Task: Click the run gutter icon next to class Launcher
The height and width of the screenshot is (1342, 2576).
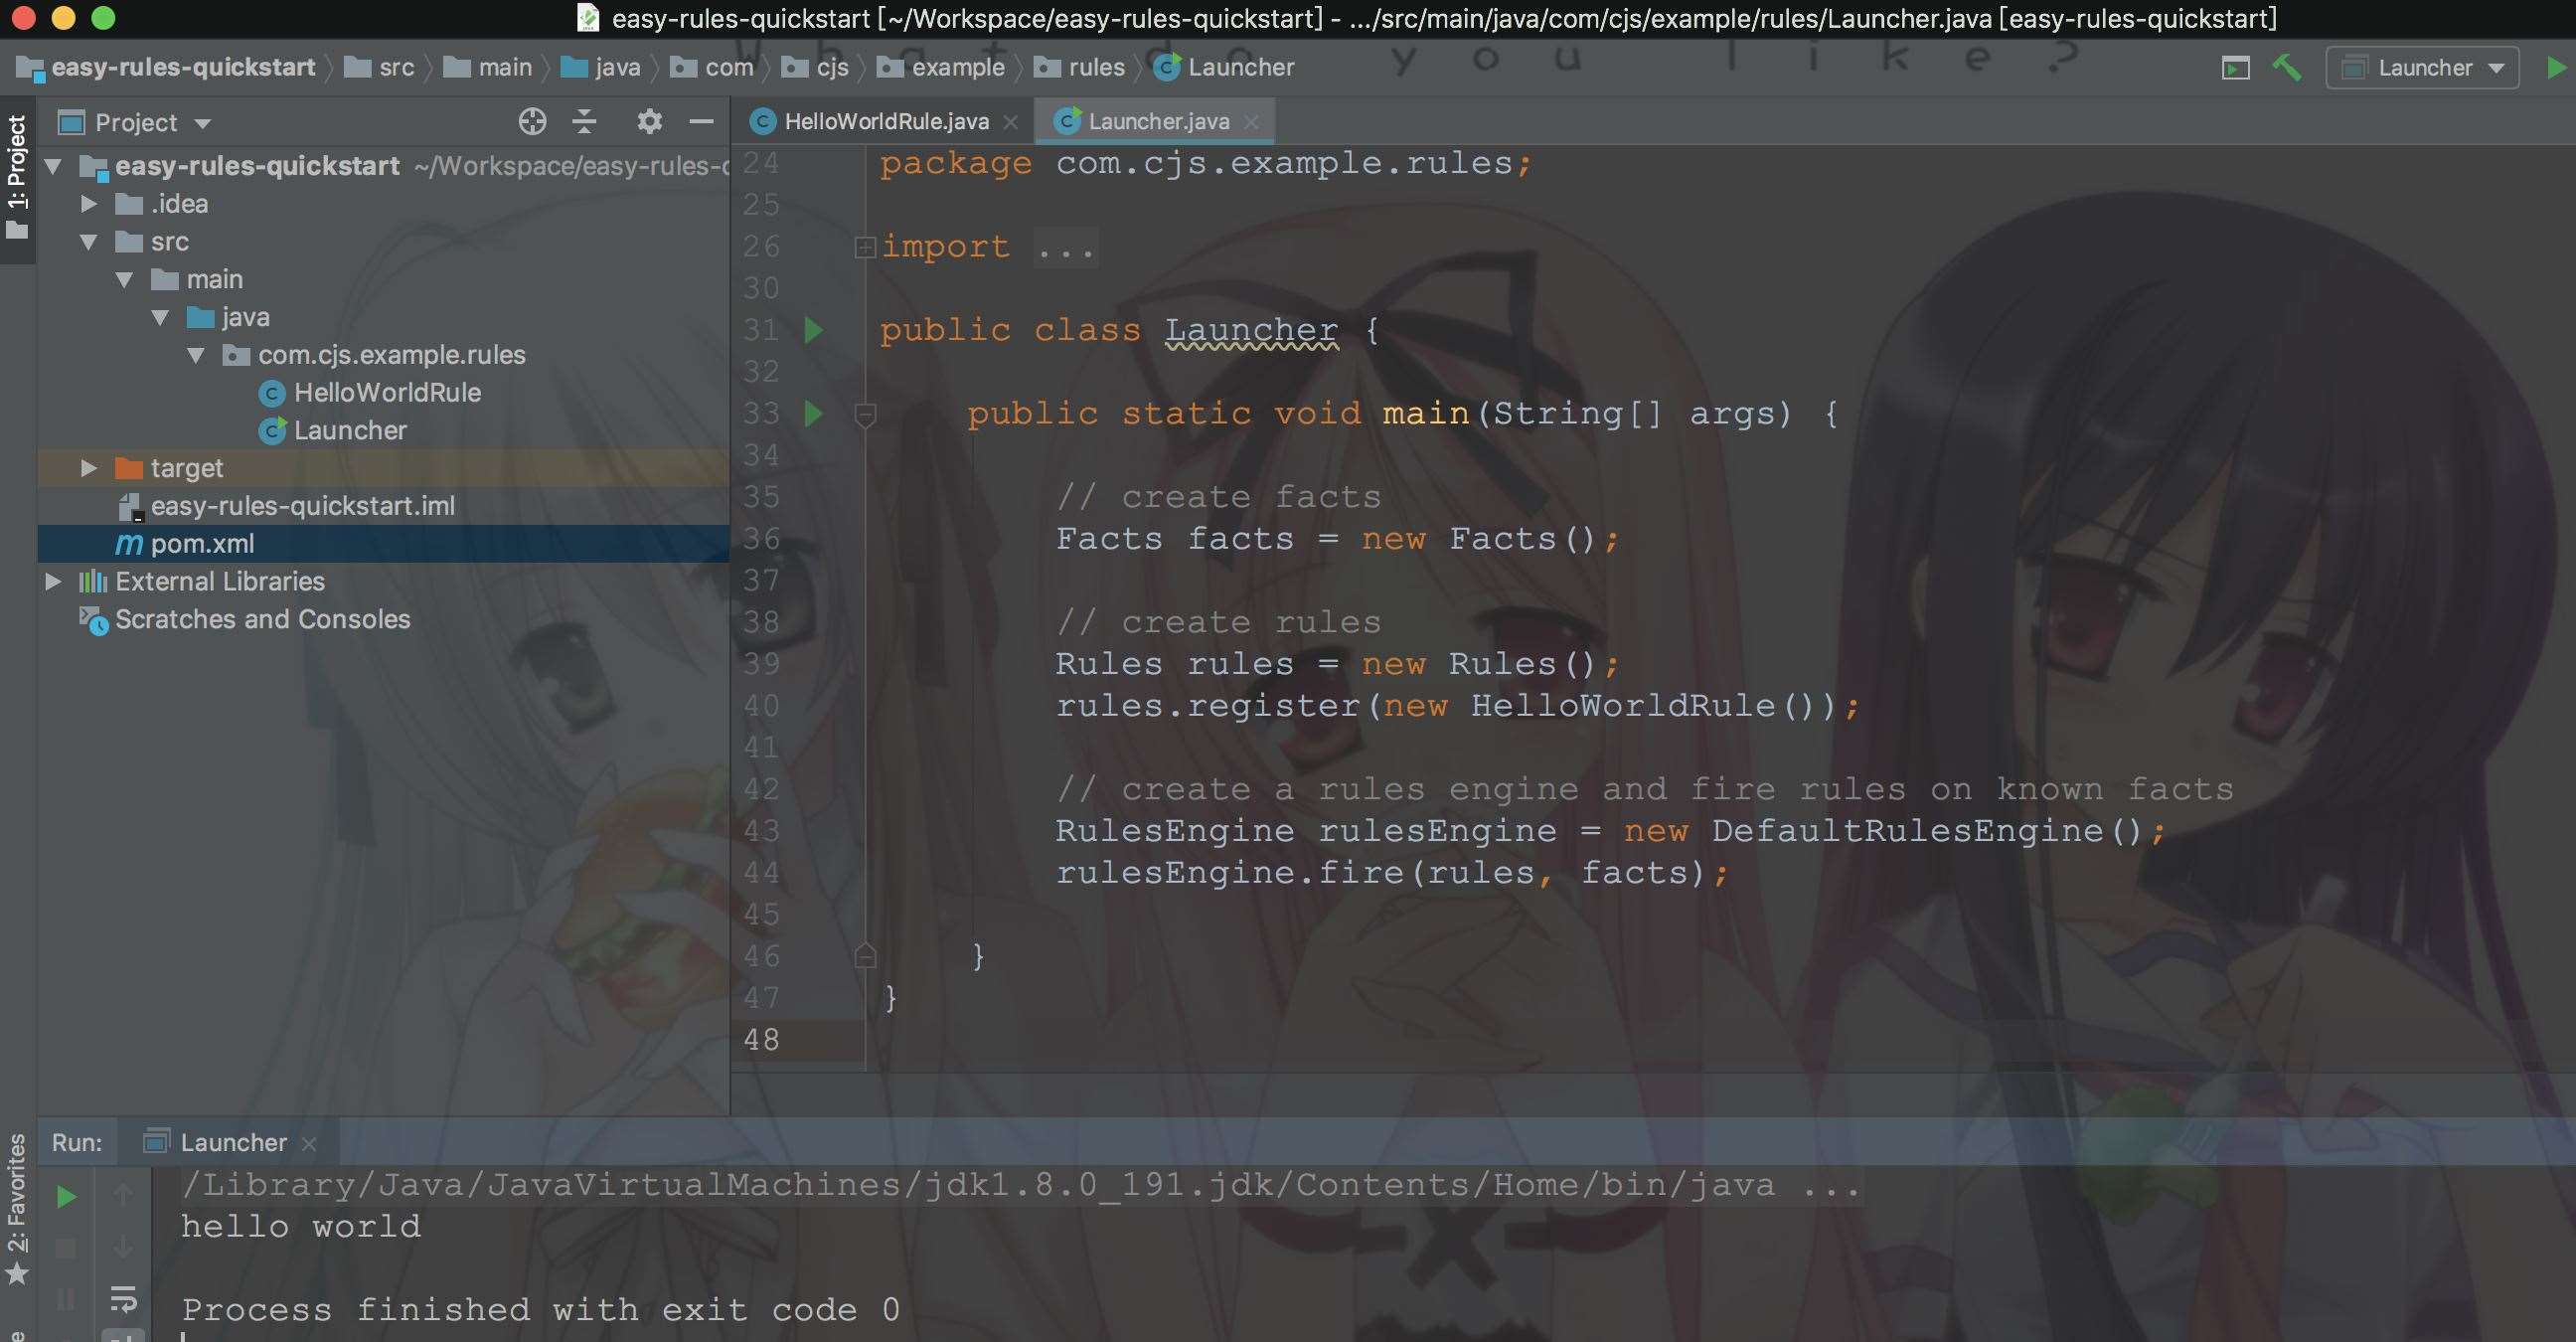Action: tap(813, 330)
